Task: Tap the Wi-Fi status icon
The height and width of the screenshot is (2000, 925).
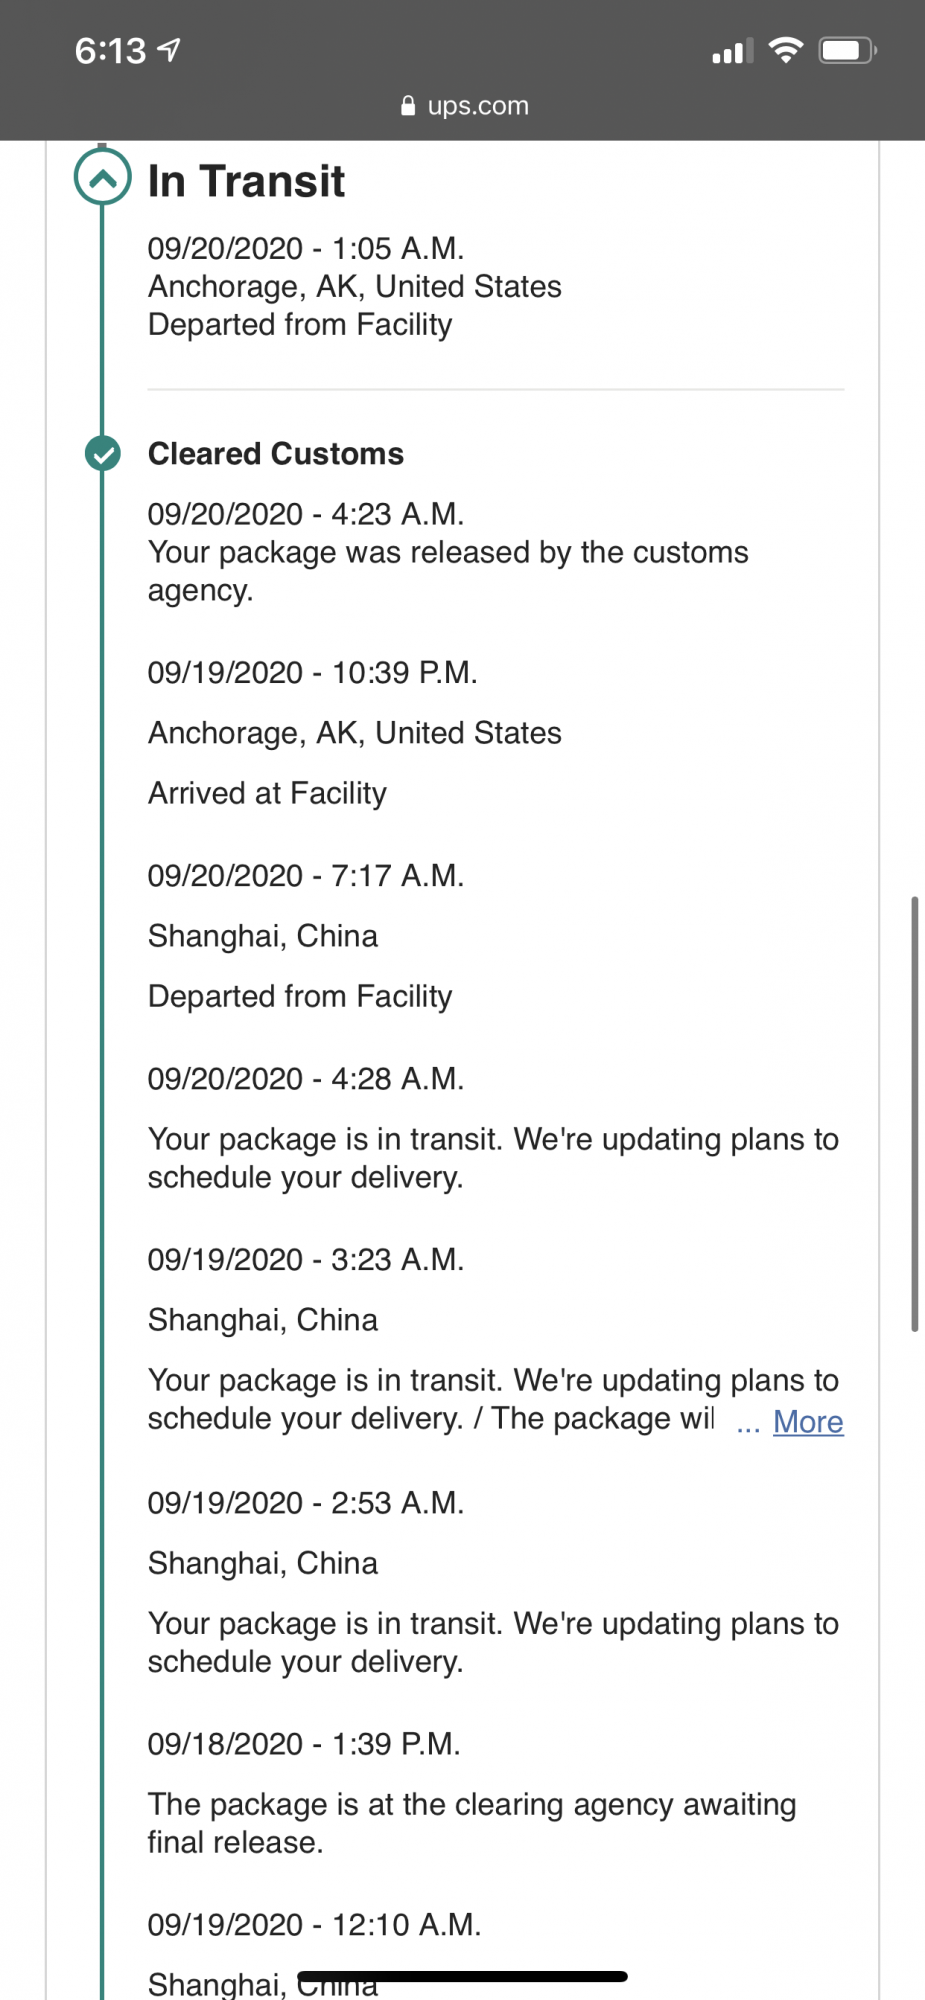Action: [x=786, y=49]
